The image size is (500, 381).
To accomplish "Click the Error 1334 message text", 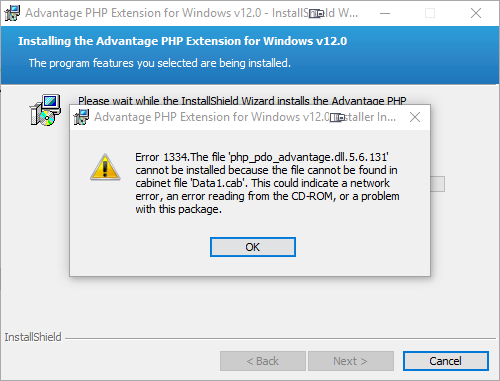I will (267, 183).
